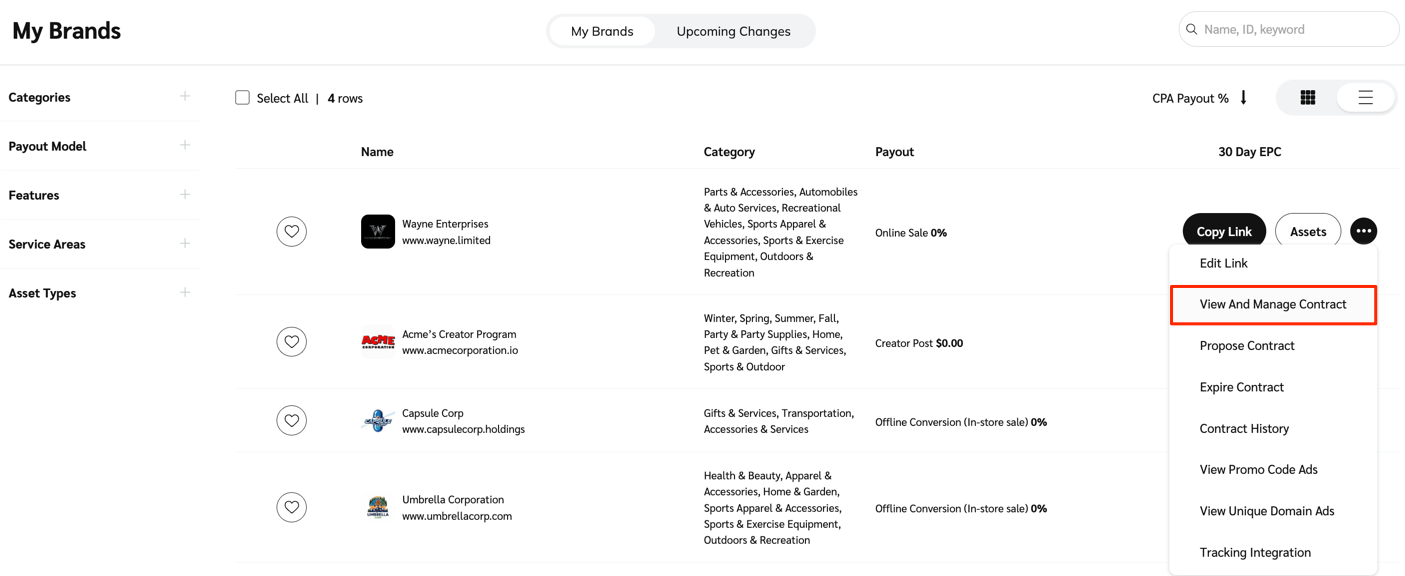Click the Name, ID, keyword search field

(x=1295, y=30)
